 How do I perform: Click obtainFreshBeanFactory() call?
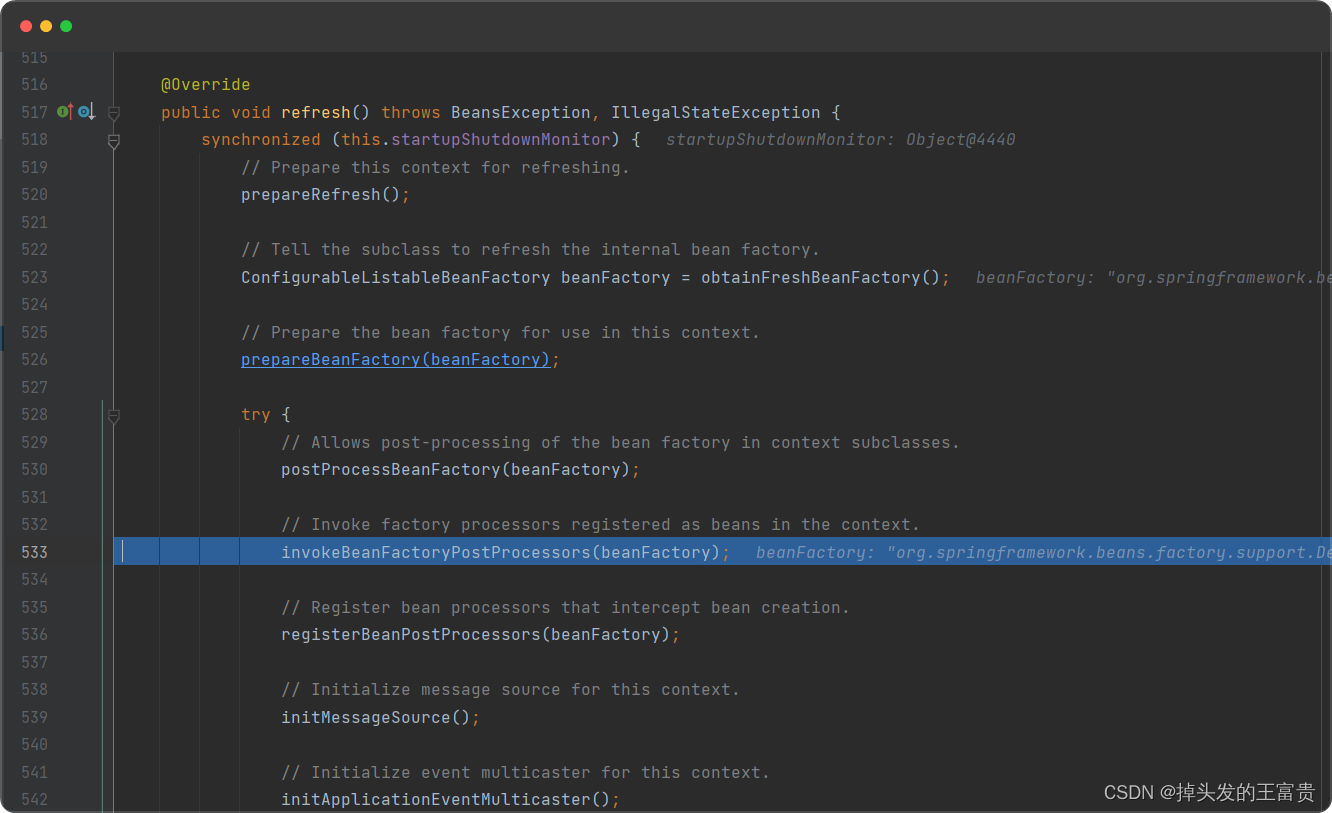point(821,278)
